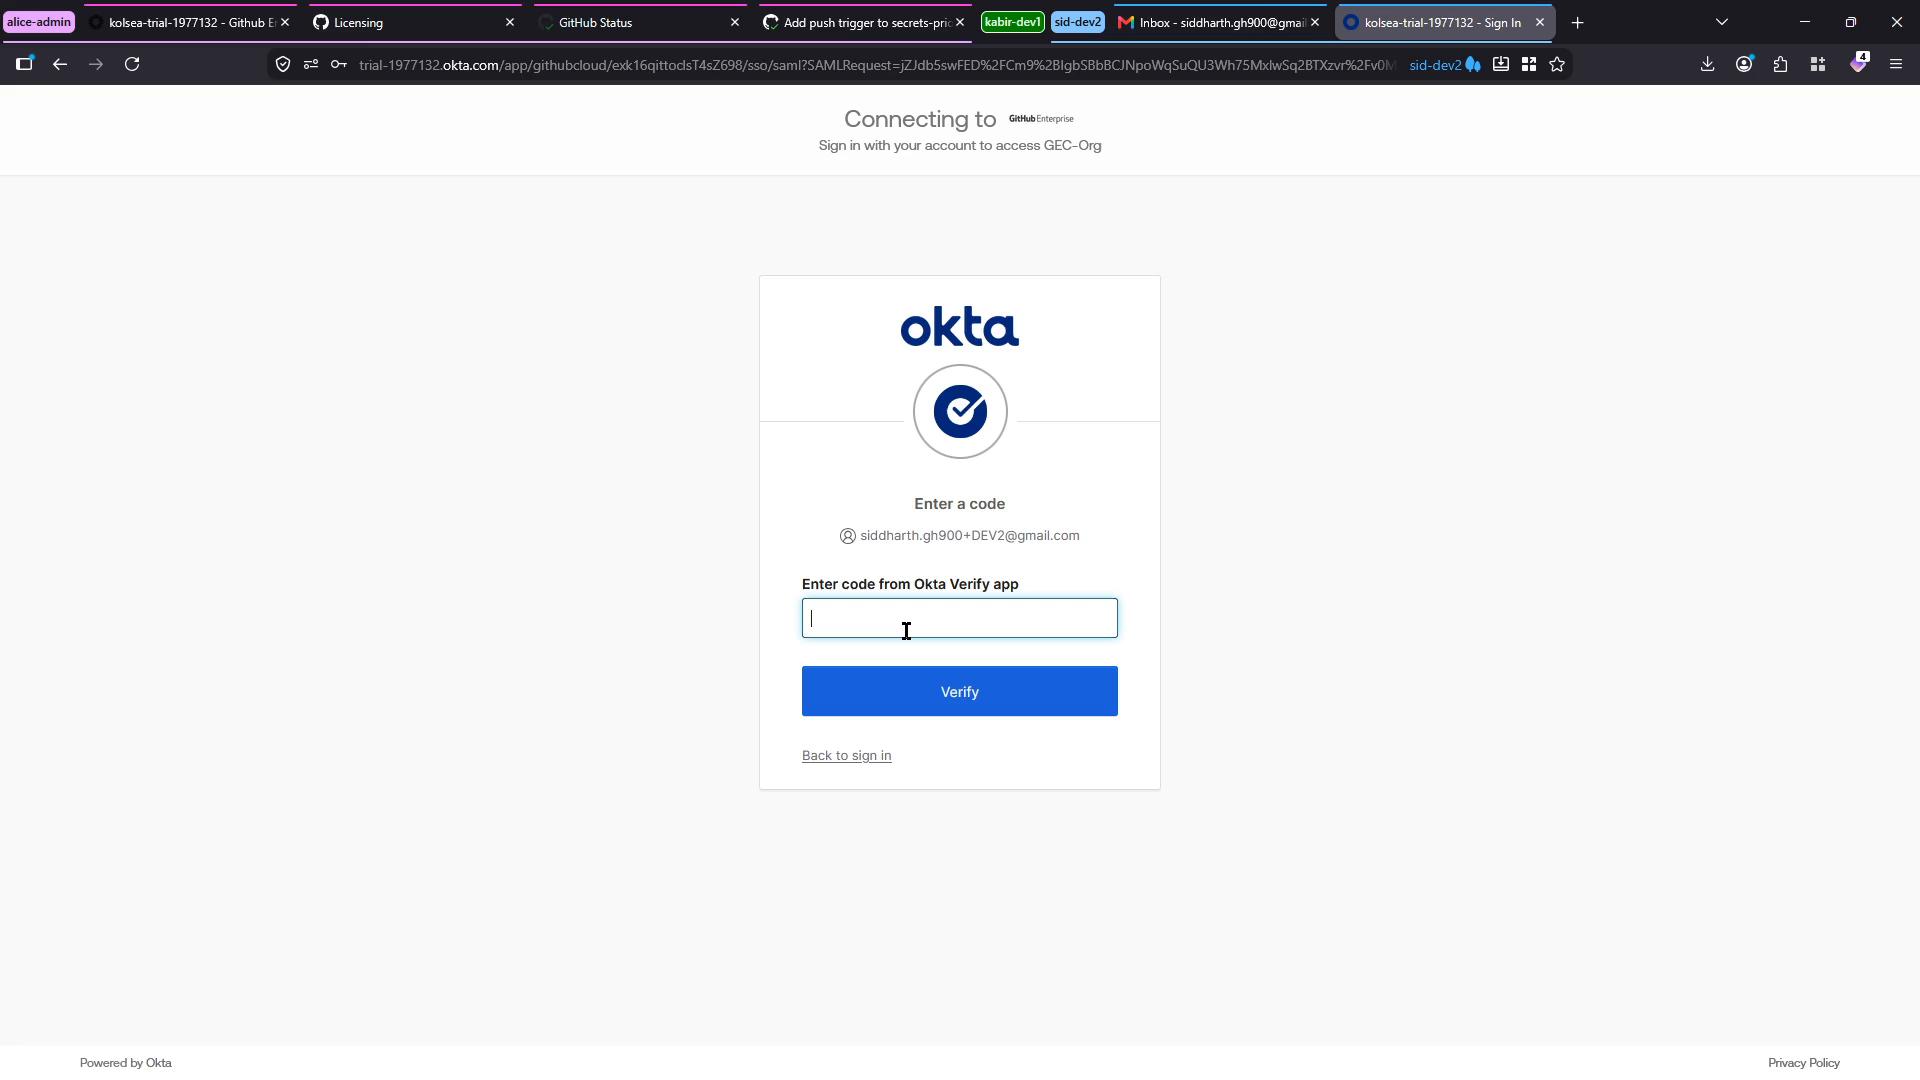The height and width of the screenshot is (1080, 1920).
Task: Bookmark this page with star icon
Action: [x=1557, y=65]
